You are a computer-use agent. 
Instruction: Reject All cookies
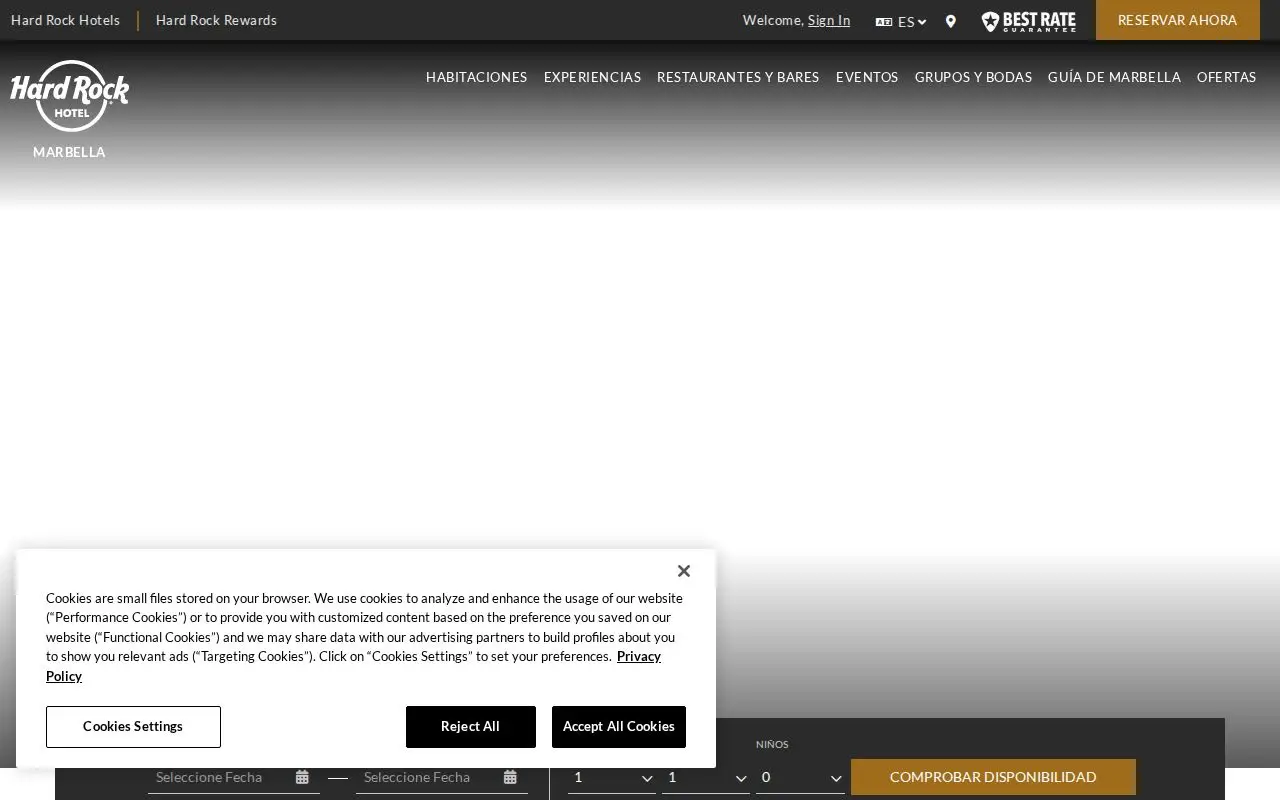point(470,727)
